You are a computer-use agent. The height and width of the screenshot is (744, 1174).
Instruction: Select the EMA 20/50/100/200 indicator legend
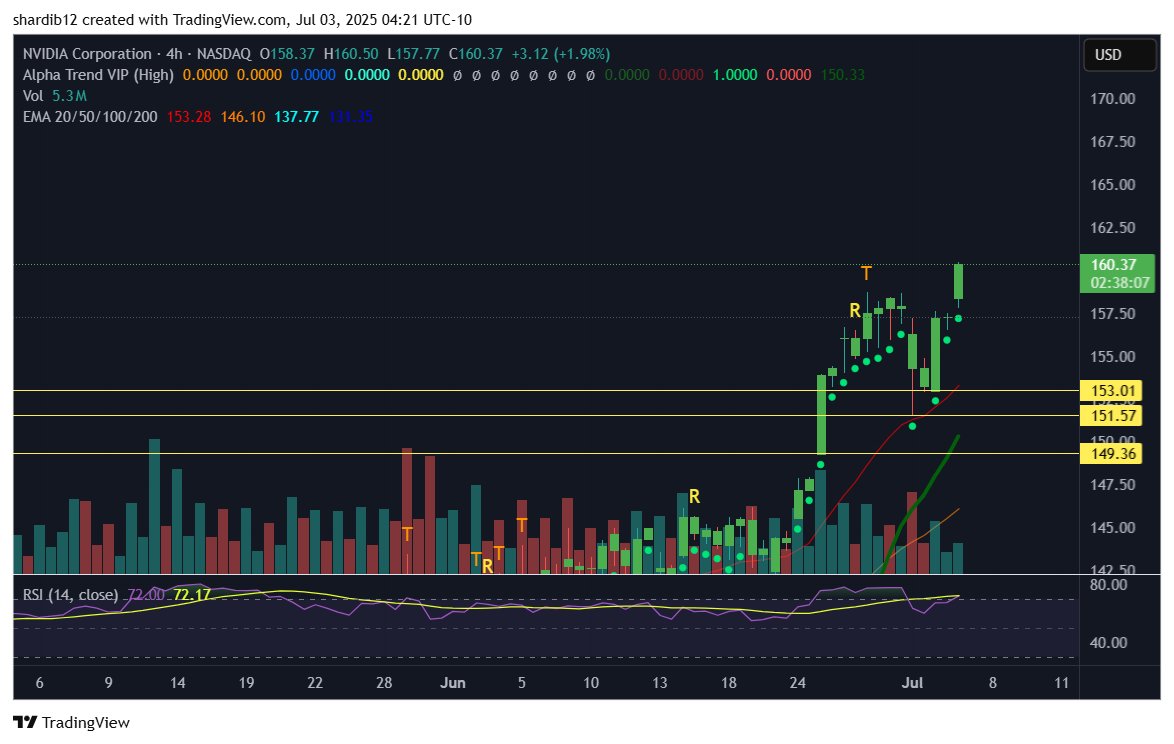tap(90, 117)
